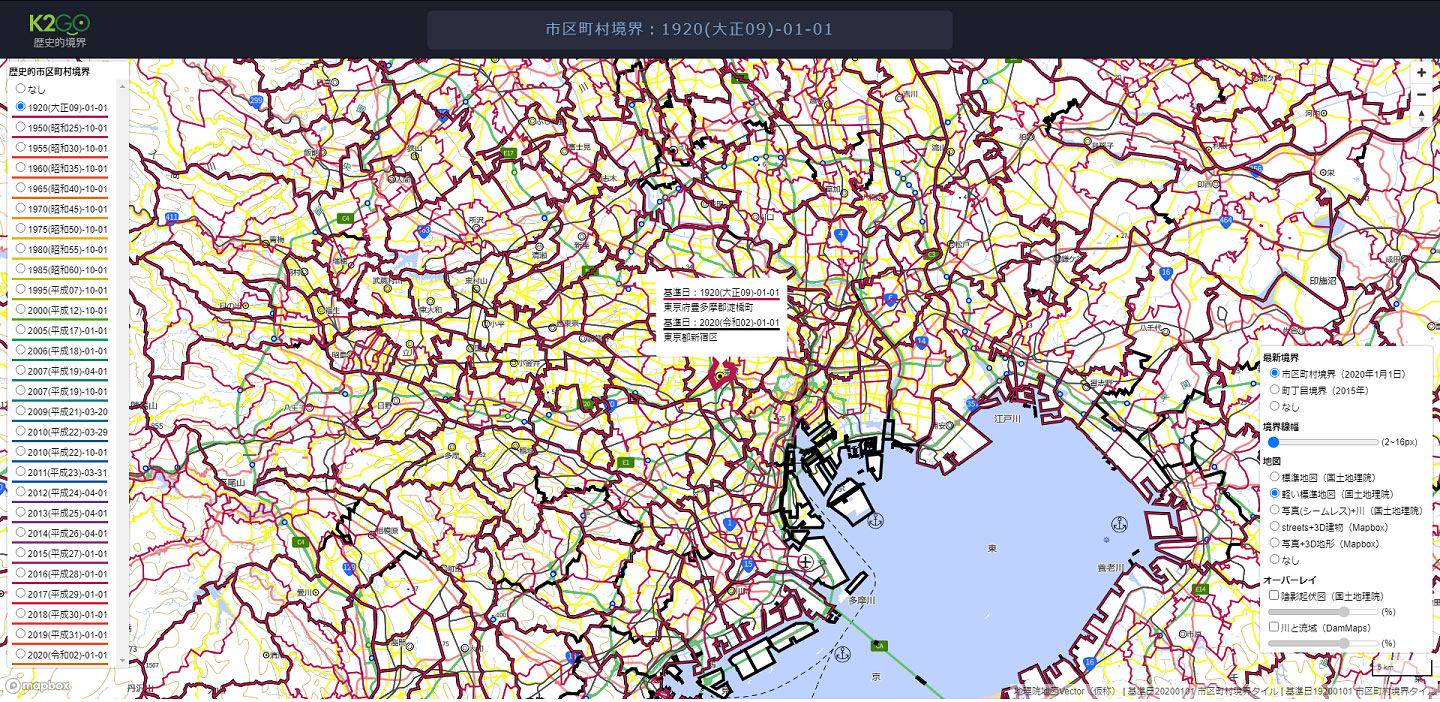Select streets+3D建物（Mapbox）base map
This screenshot has height=702, width=1440.
pyautogui.click(x=1274, y=526)
